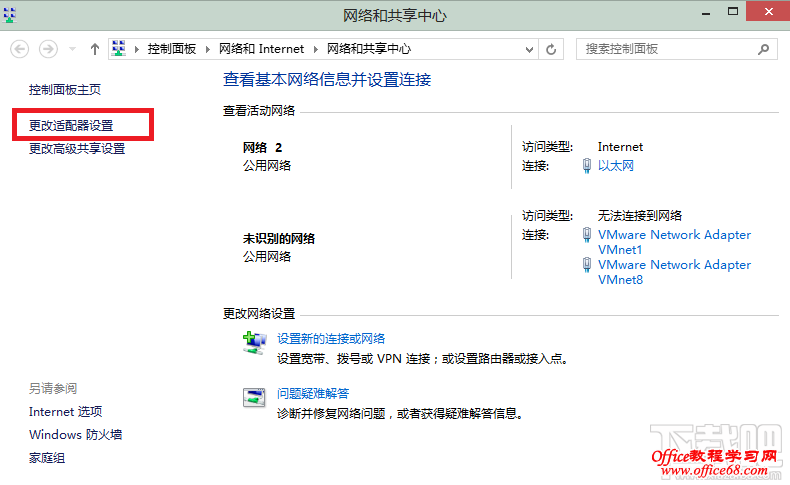The width and height of the screenshot is (790, 485).
Task: Open the recent locations dropdown arrow
Action: [73, 49]
